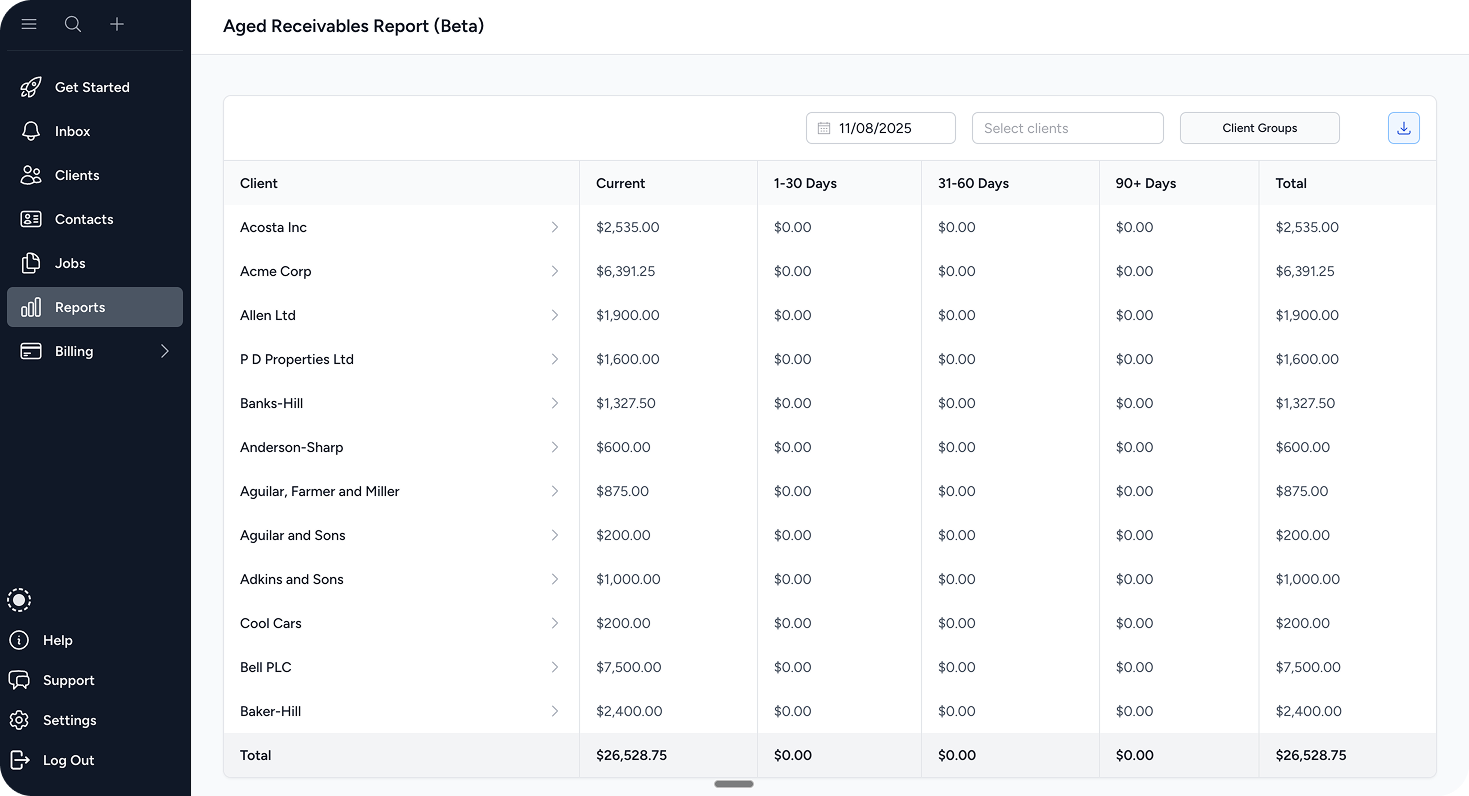Click Banks-Hill current amount $1,327.50
Image resolution: width=1469 pixels, height=796 pixels.
pyautogui.click(x=626, y=403)
